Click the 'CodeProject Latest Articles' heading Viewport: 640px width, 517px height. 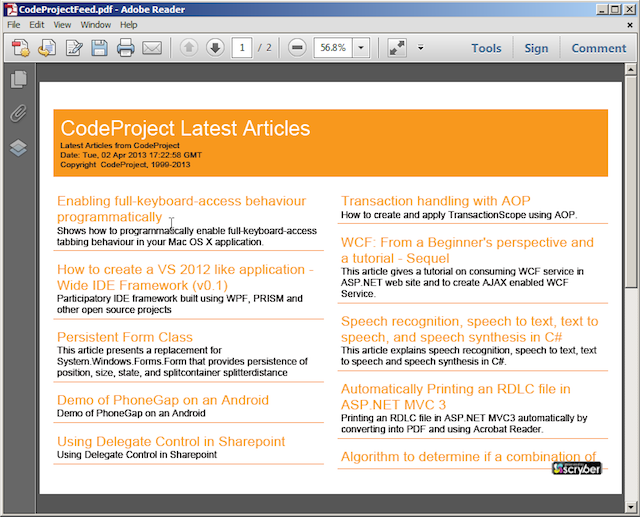coord(185,128)
